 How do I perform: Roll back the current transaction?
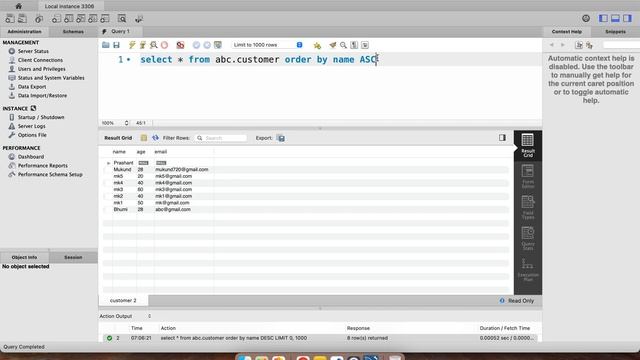[207, 45]
